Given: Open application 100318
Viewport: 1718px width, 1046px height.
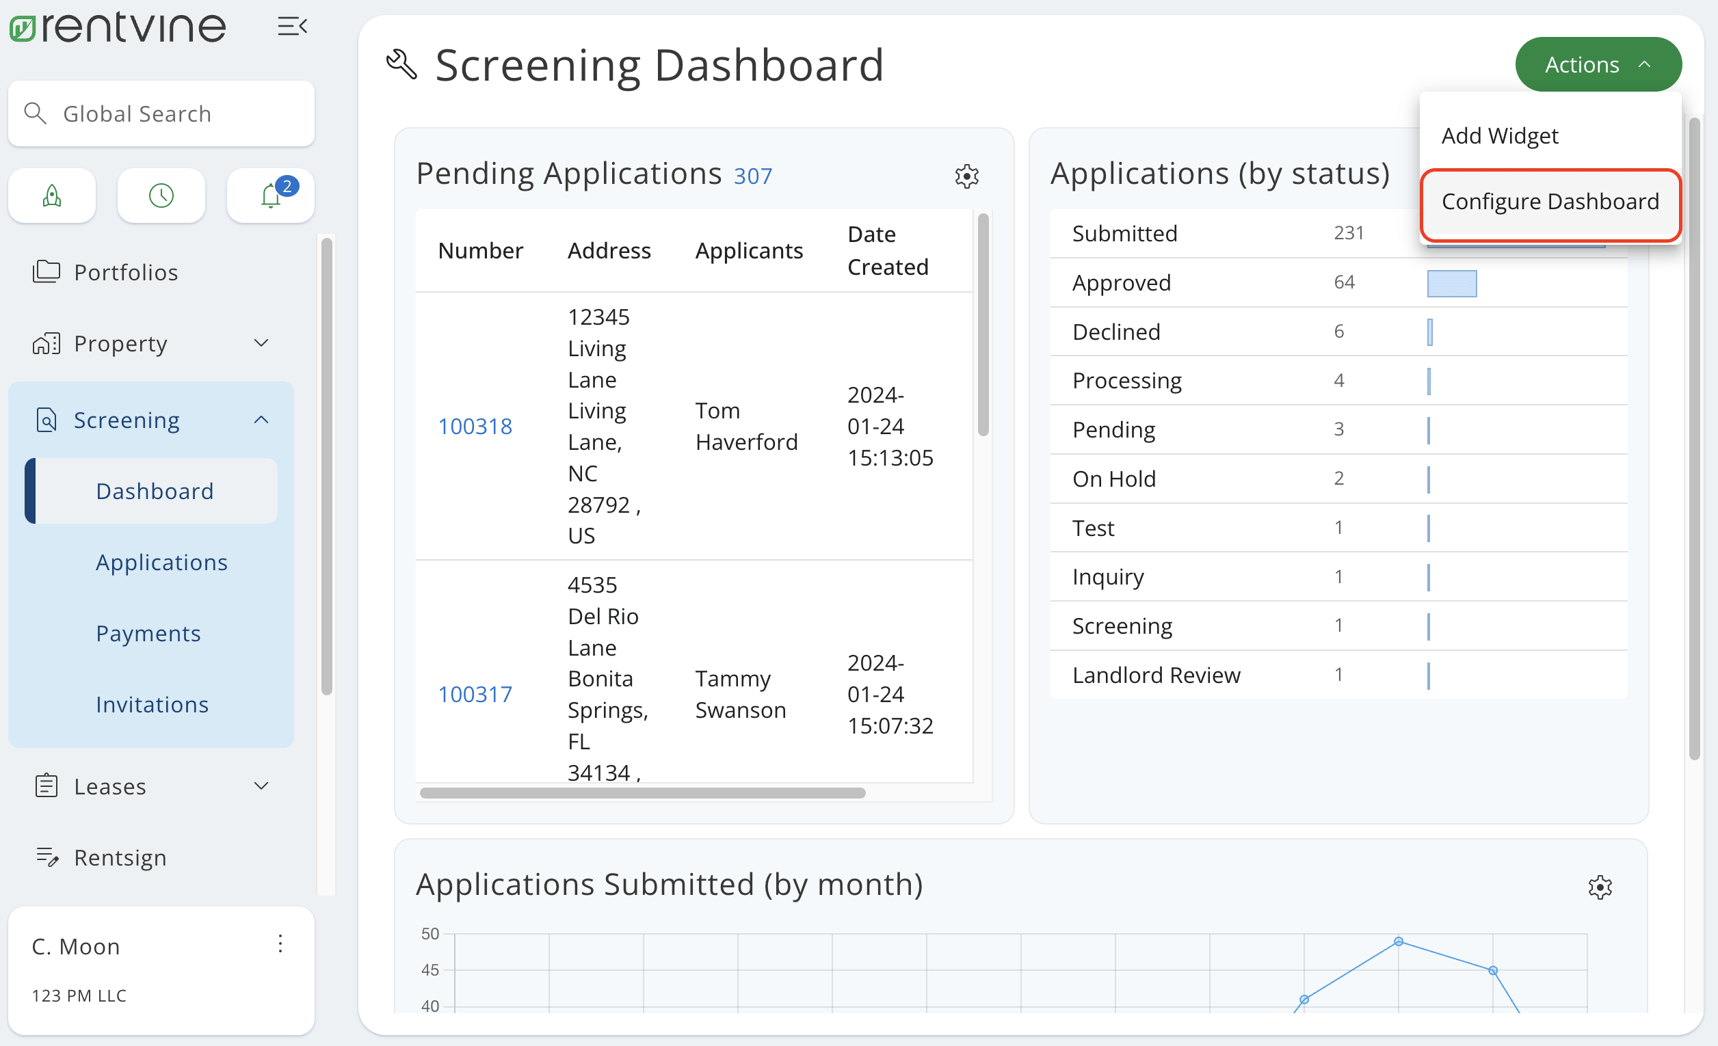Looking at the screenshot, I should pos(475,425).
